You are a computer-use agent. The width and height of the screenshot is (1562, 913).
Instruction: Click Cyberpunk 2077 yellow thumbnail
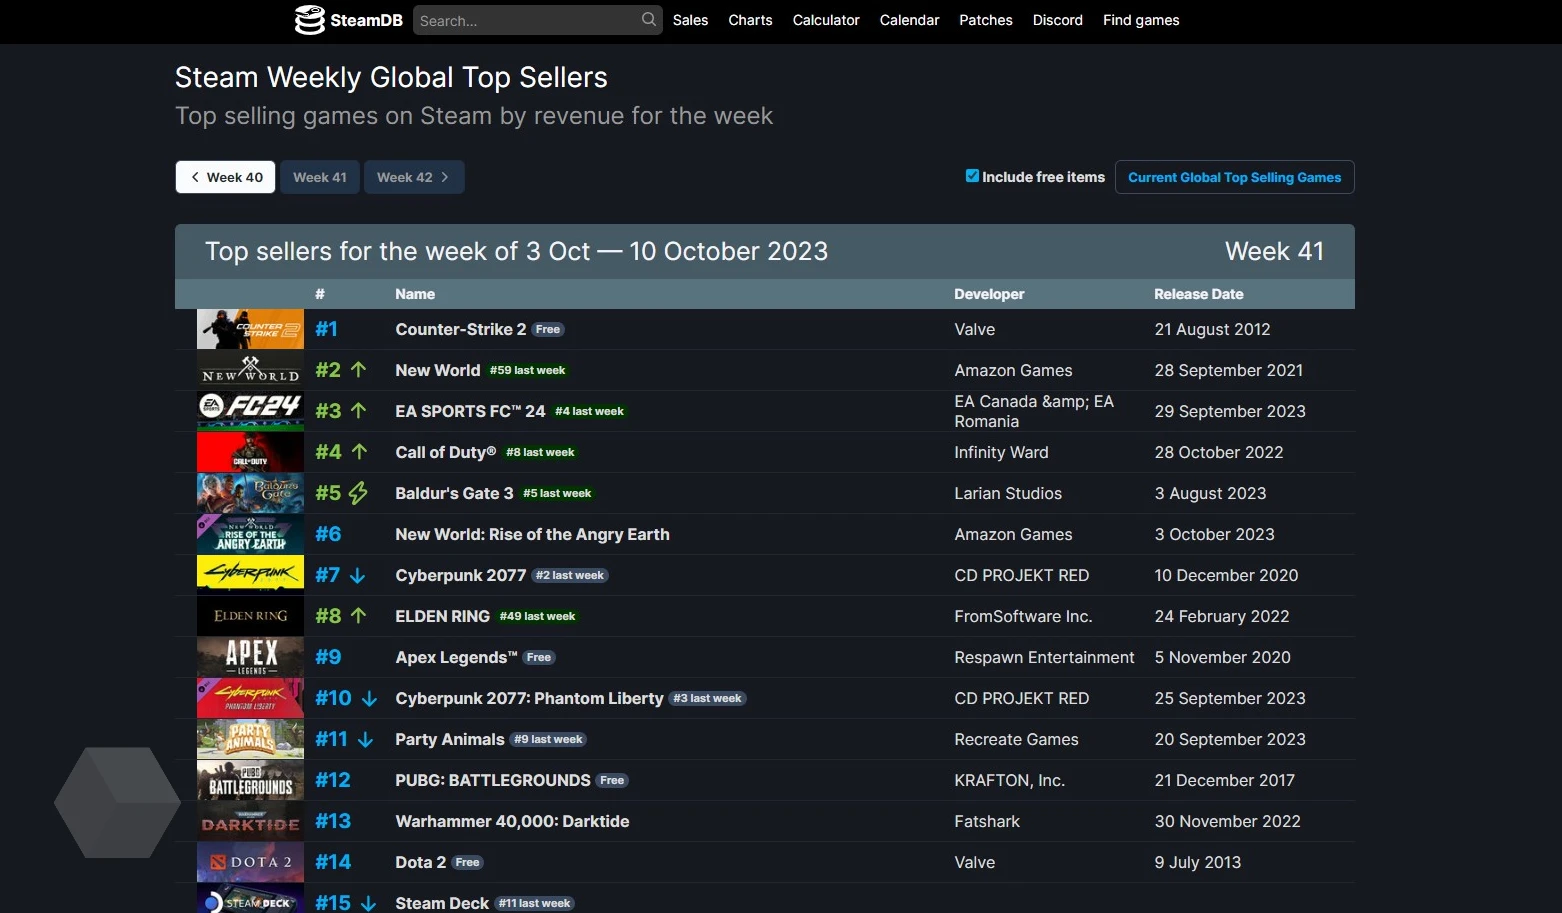coord(250,575)
